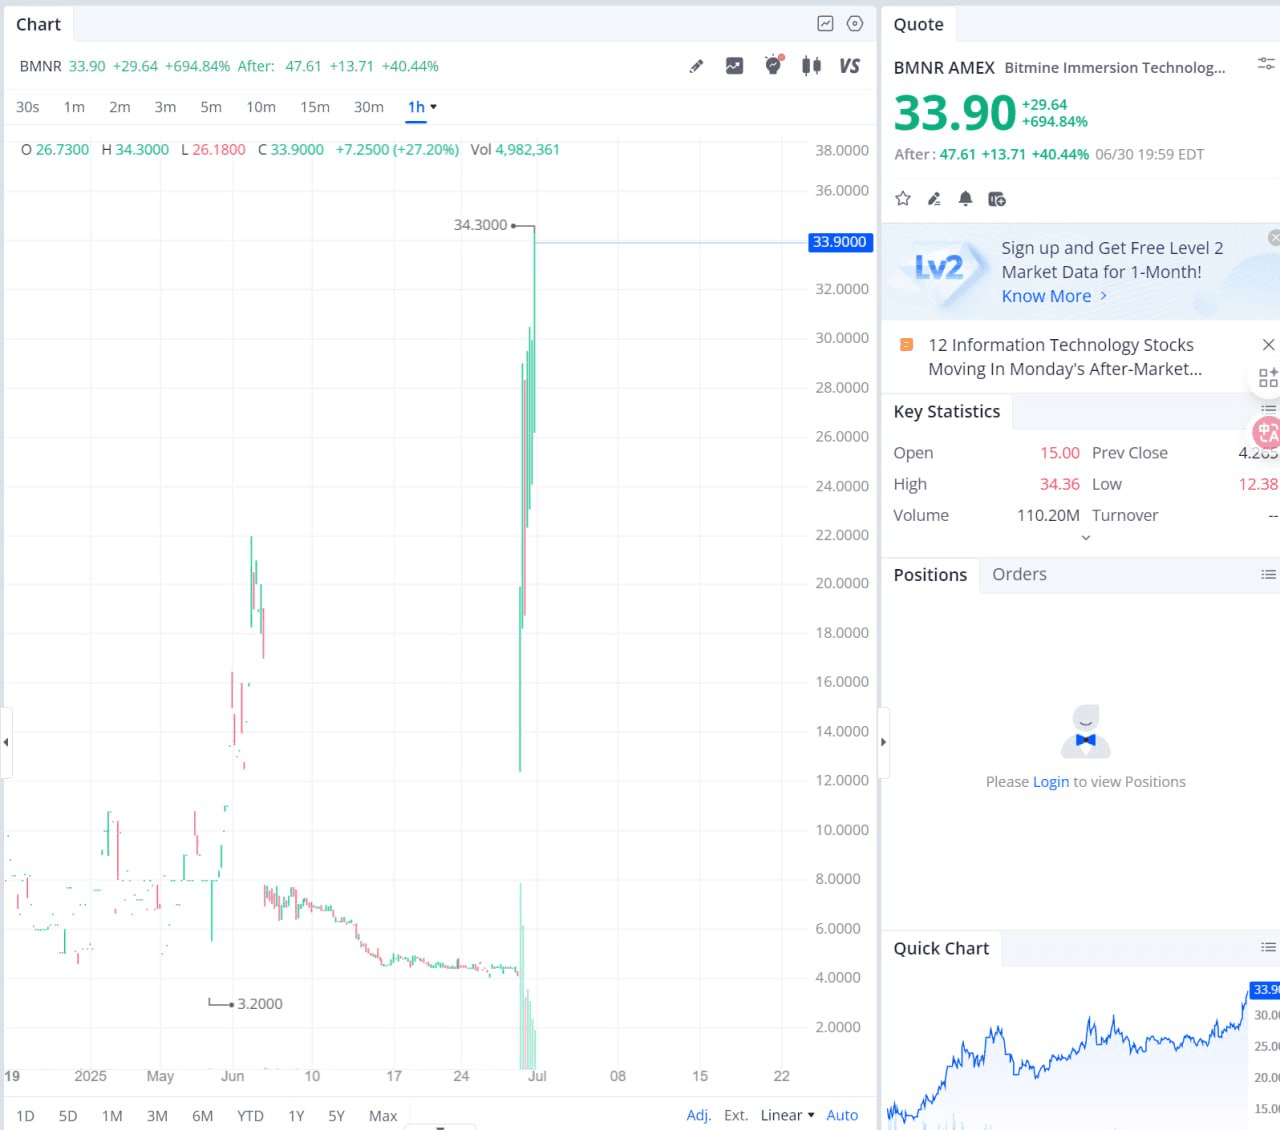1280x1130 pixels.
Task: Select the 2m interval
Action: point(120,107)
